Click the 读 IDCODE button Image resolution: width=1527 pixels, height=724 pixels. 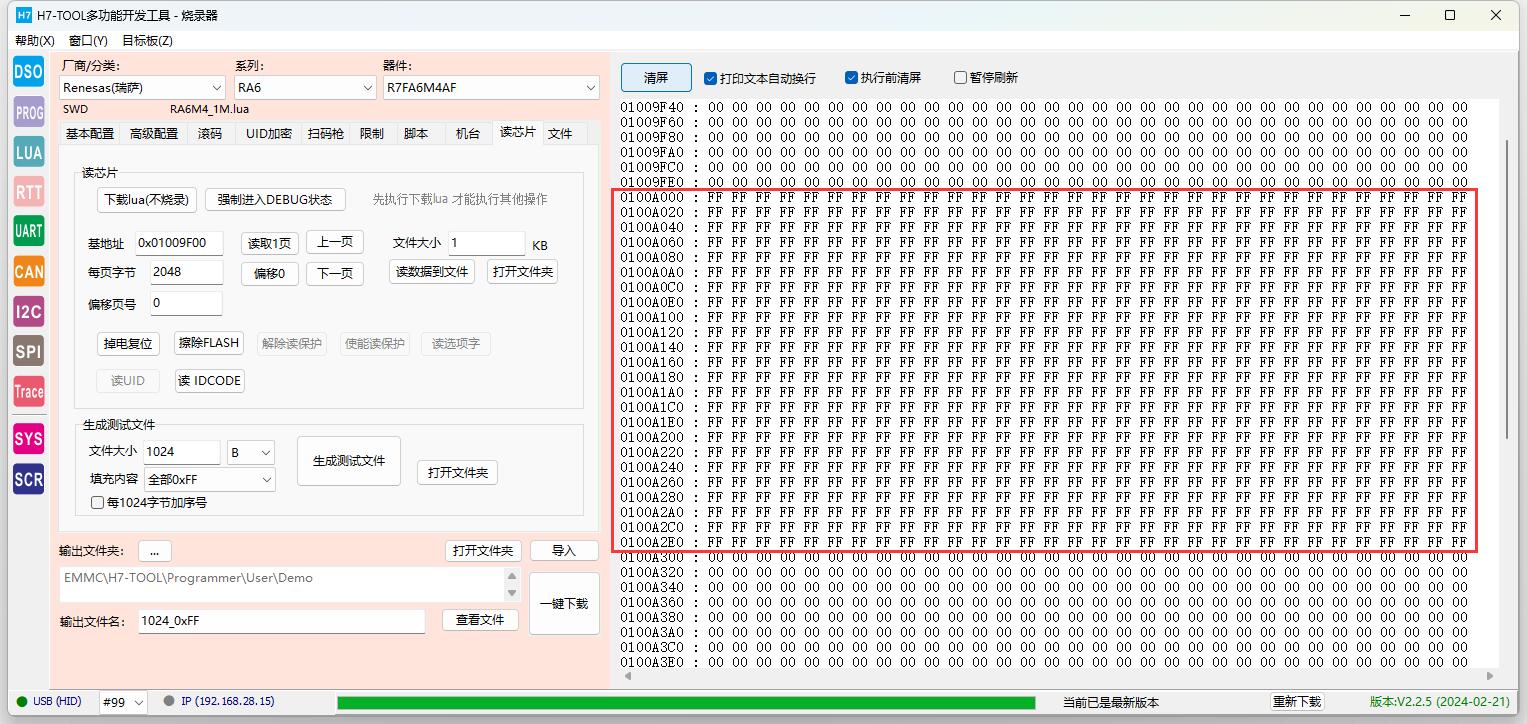click(210, 381)
